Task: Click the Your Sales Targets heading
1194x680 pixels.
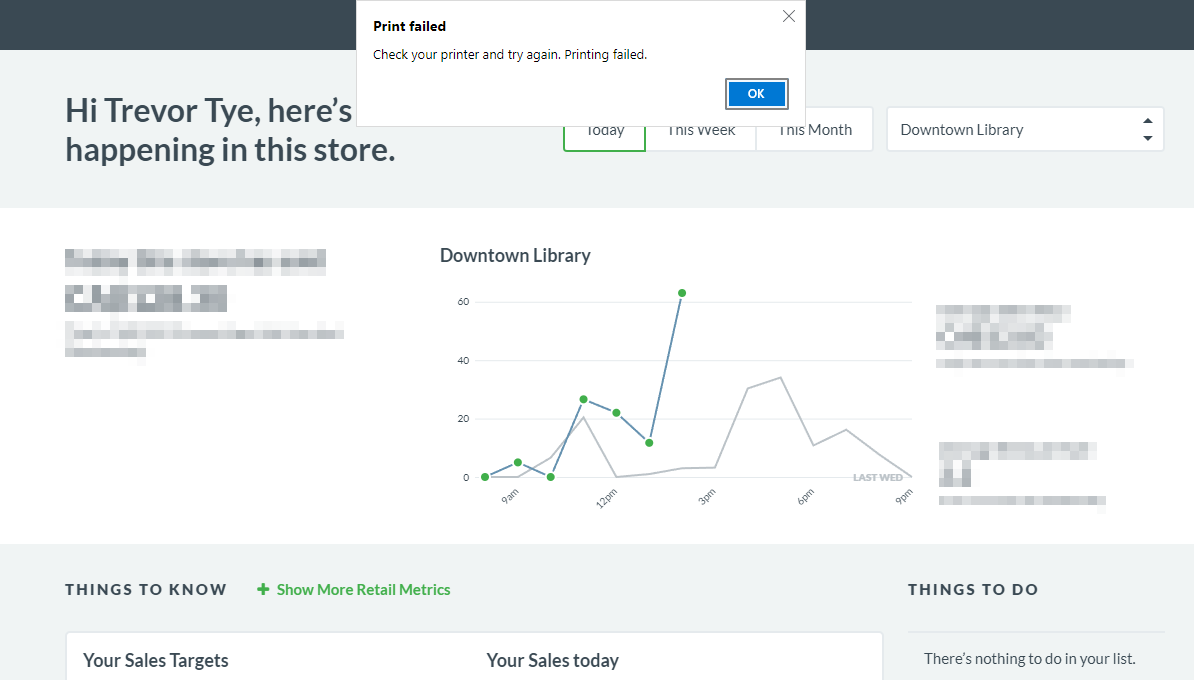Action: point(155,660)
